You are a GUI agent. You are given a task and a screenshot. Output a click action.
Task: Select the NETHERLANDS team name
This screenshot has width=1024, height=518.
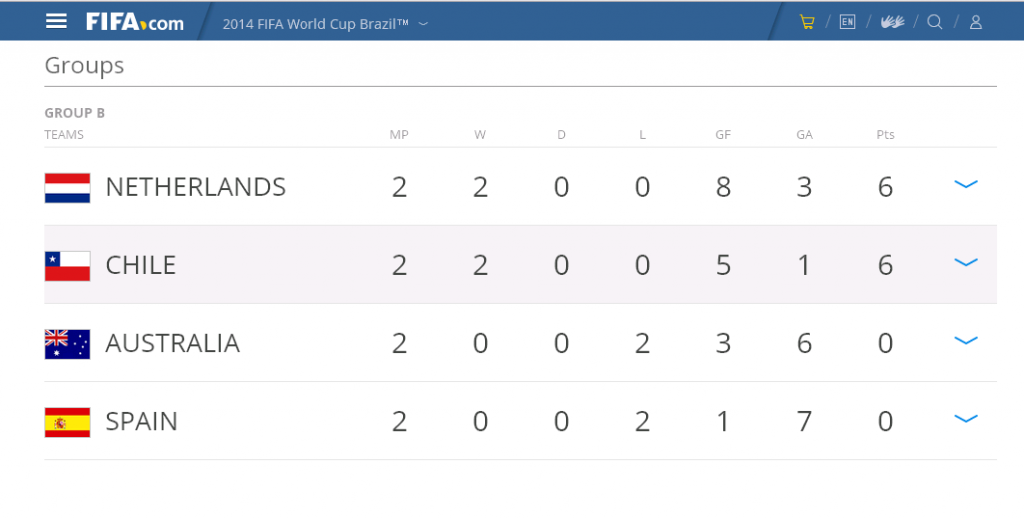[x=196, y=187]
